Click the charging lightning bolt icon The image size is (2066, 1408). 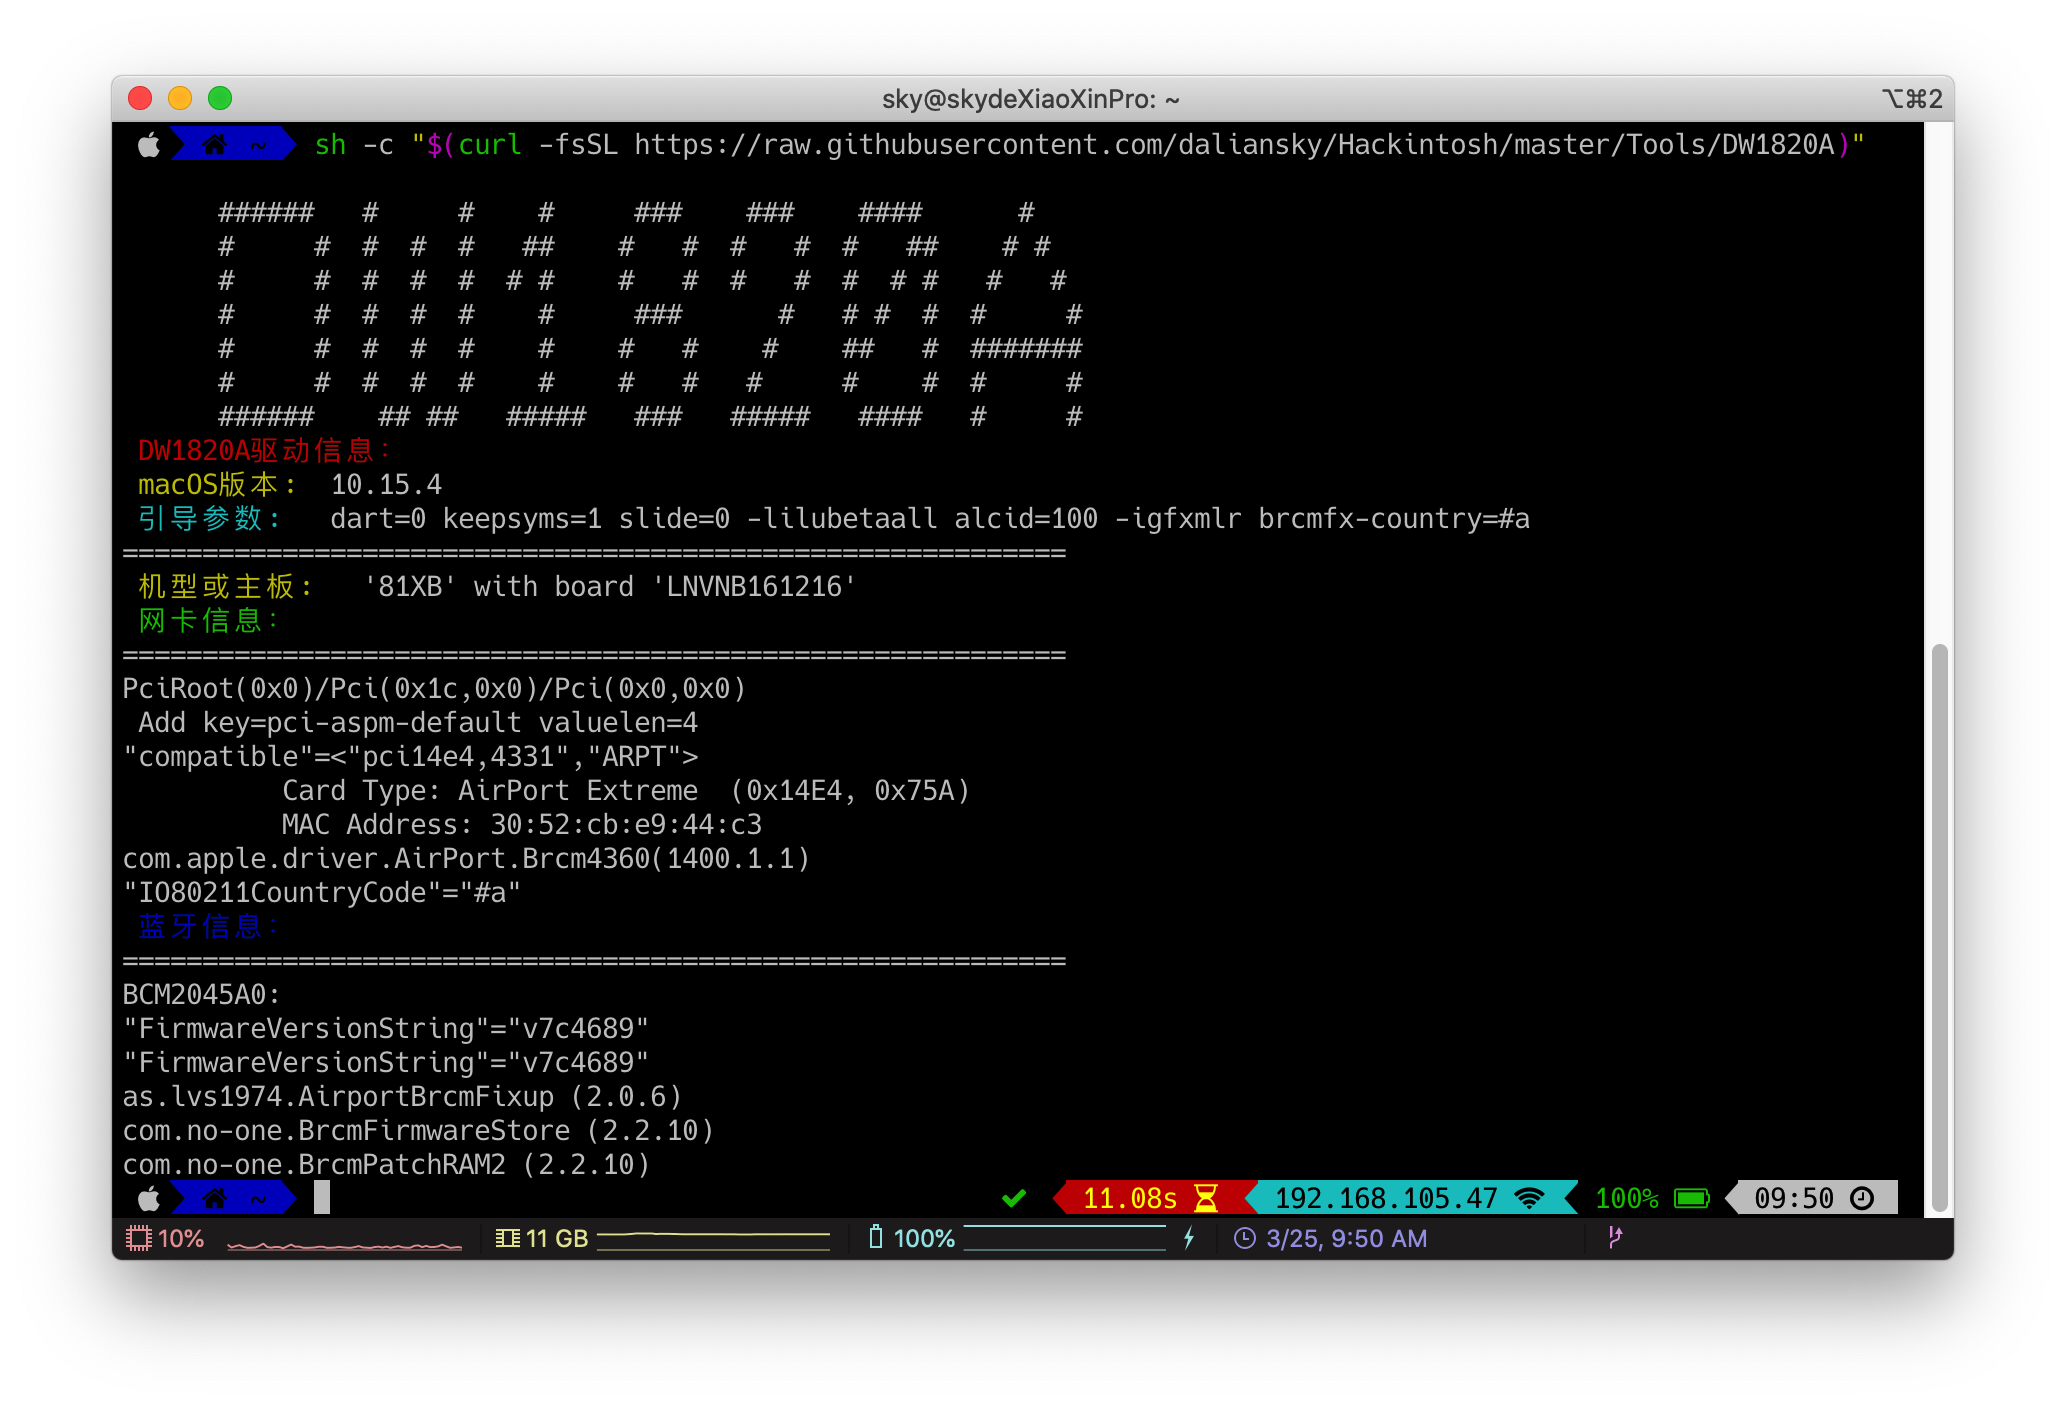coord(1189,1238)
